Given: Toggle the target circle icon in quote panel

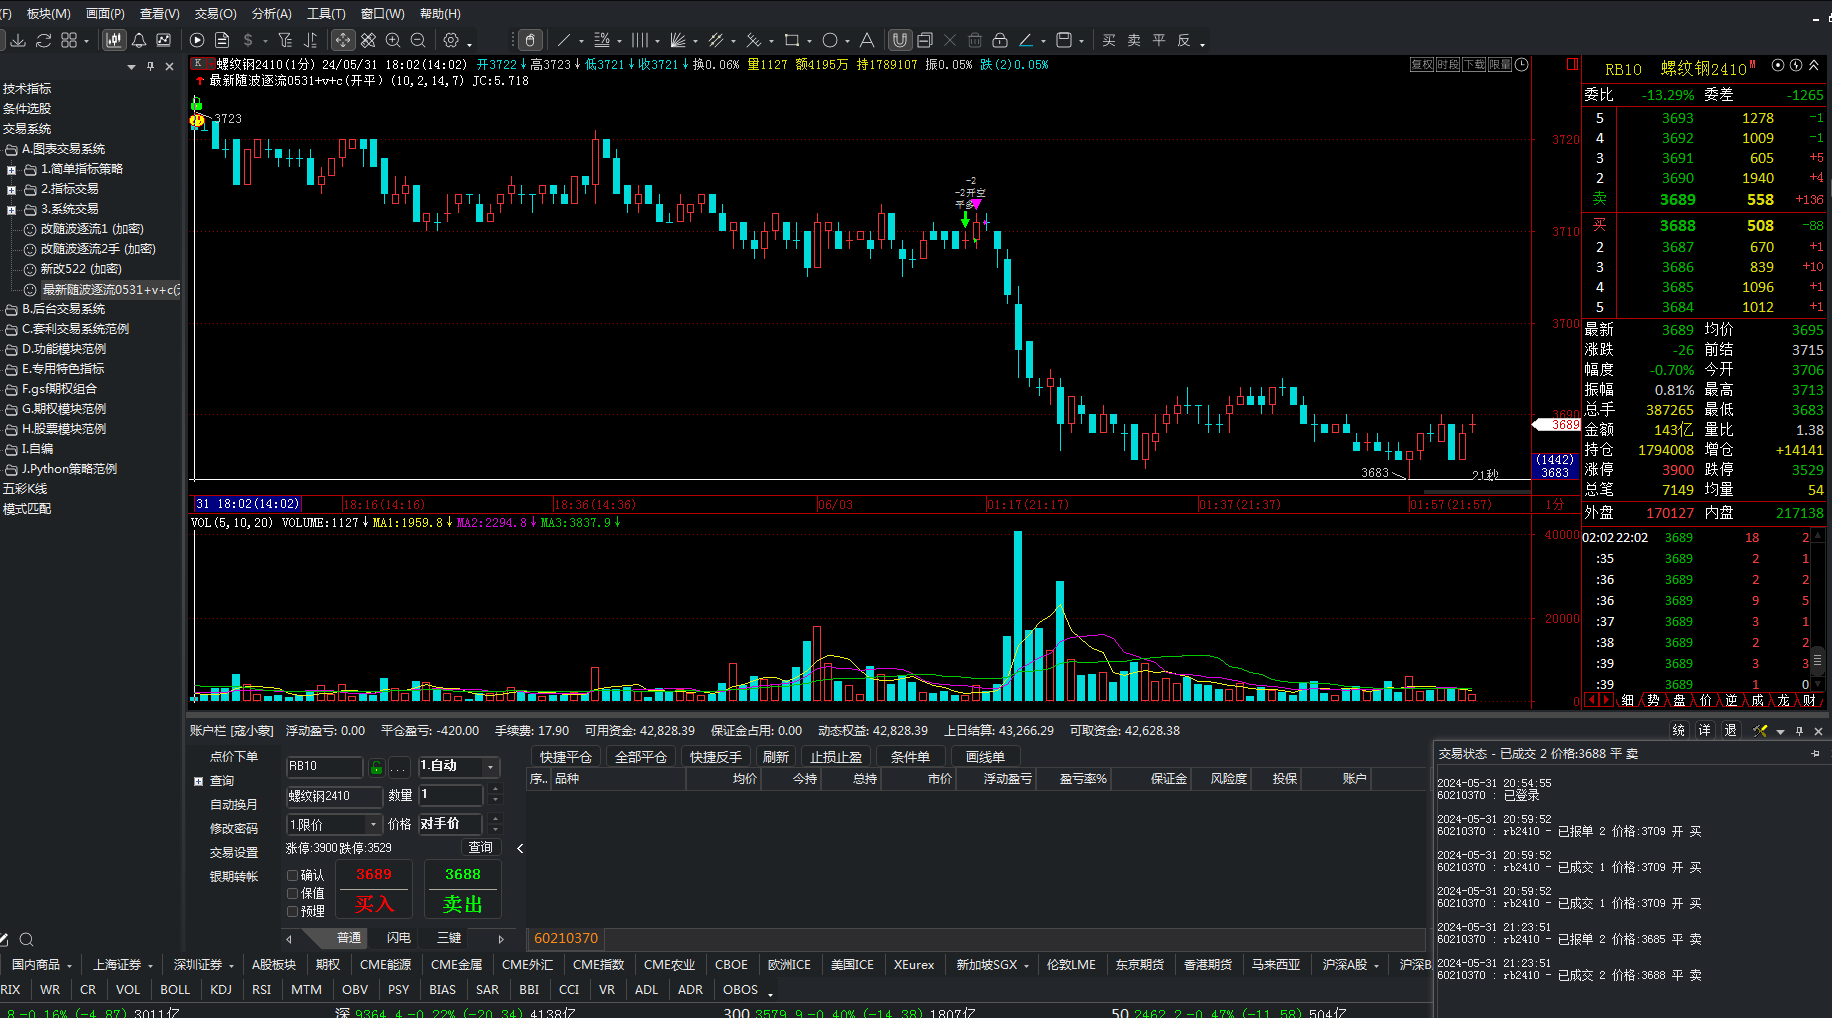Looking at the screenshot, I should coord(1778,65).
